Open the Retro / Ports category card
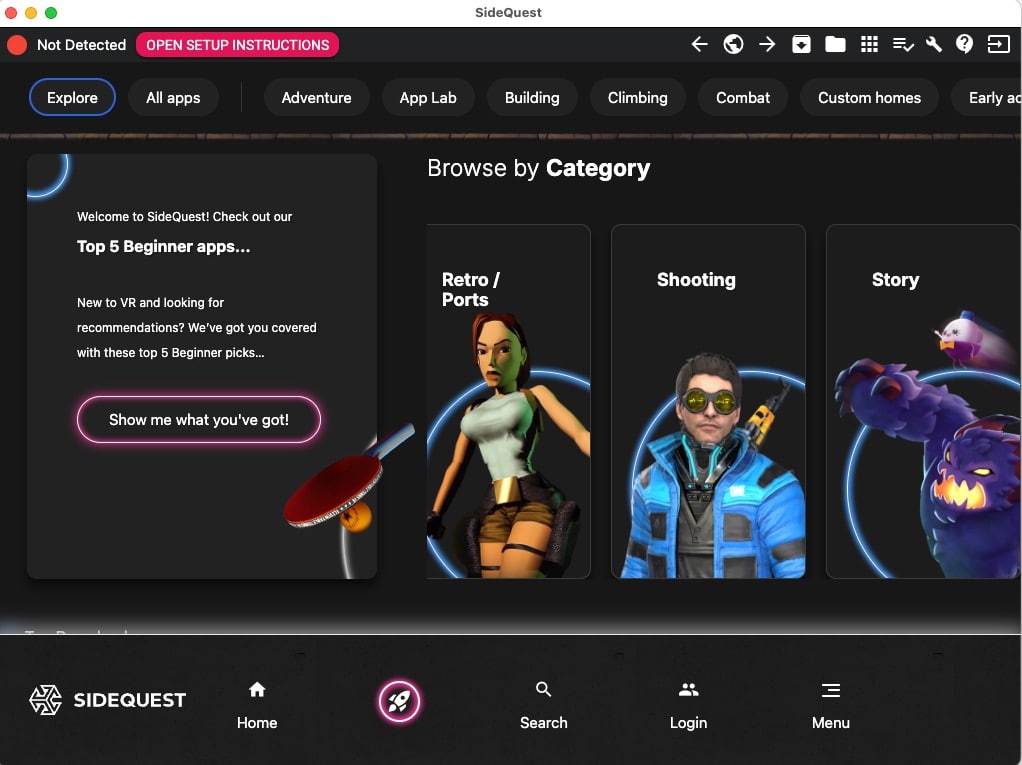This screenshot has height=765, width=1022. (508, 400)
